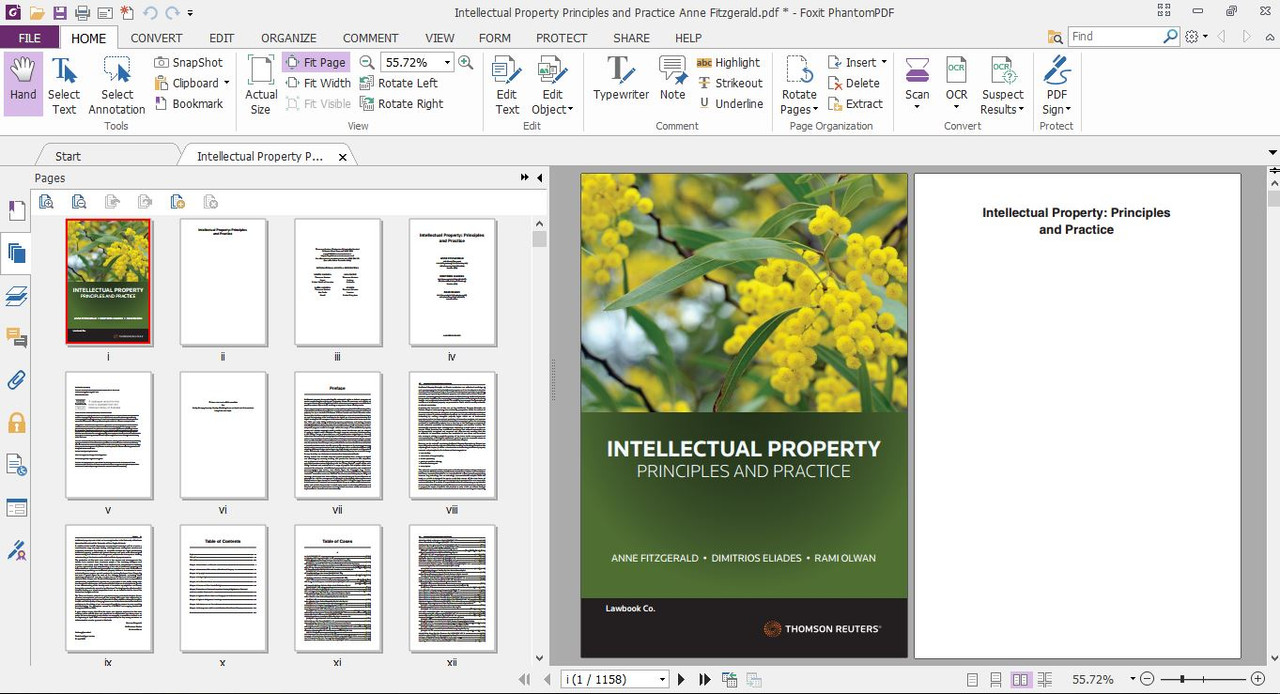Switch to the ORGANIZE ribbon tab
The image size is (1280, 694).
pos(289,38)
